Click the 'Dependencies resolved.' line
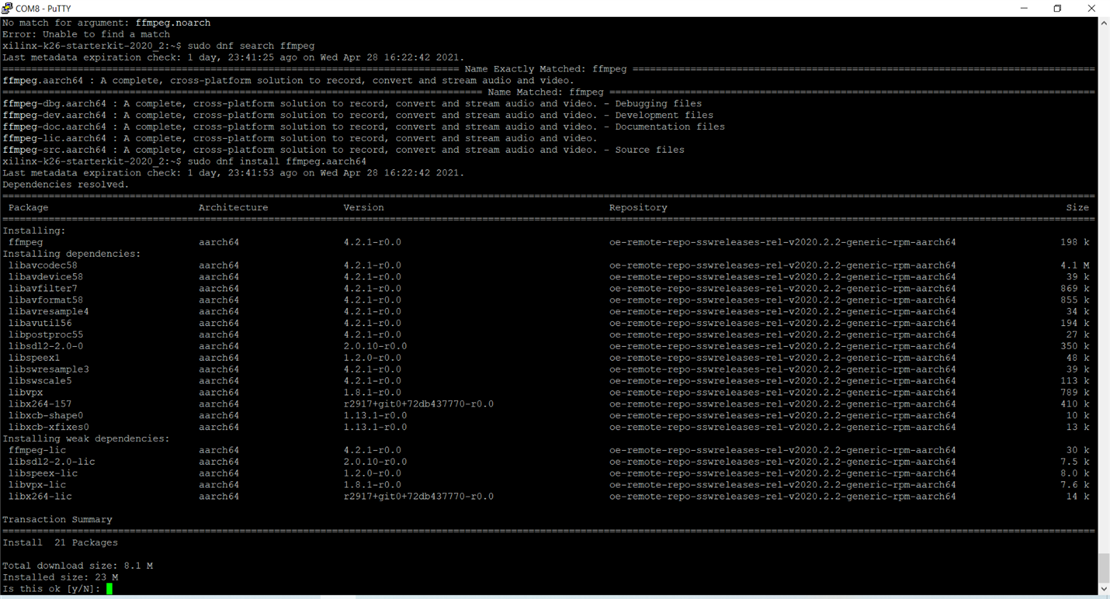Viewport: 1110px width, 599px height. pos(66,185)
